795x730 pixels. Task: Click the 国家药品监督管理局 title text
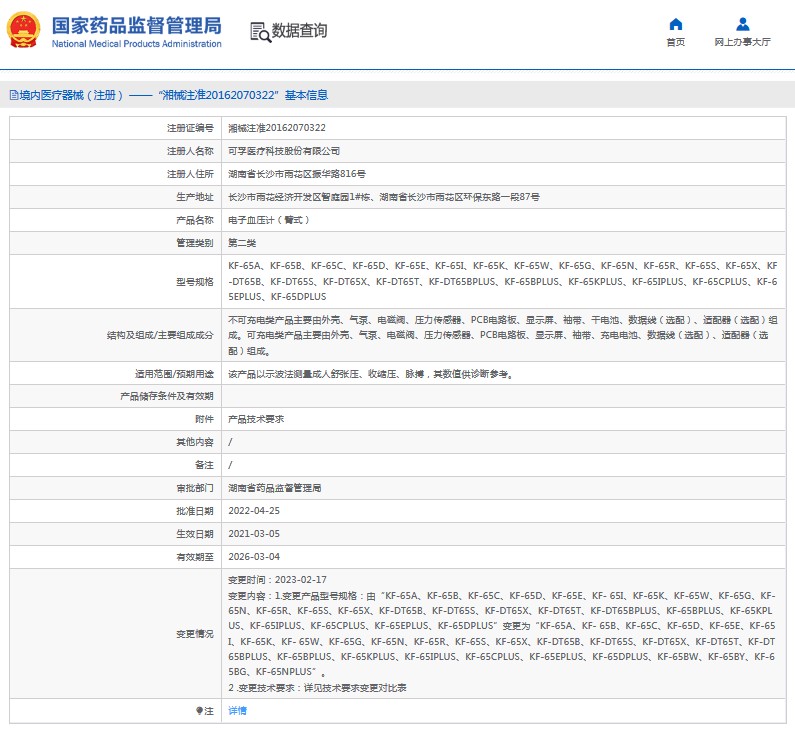(x=136, y=25)
